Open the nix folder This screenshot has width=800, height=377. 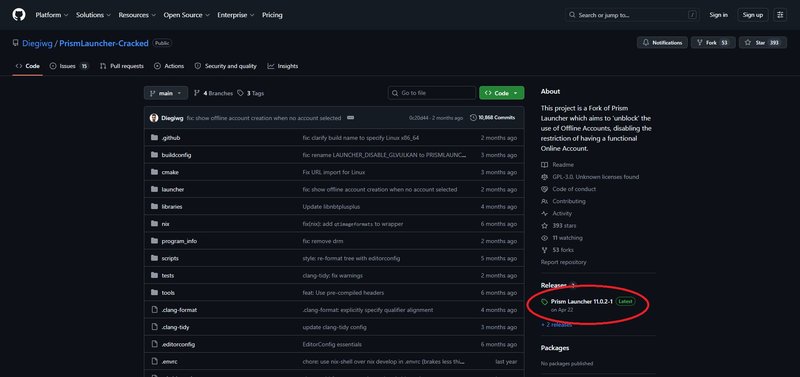(x=165, y=224)
